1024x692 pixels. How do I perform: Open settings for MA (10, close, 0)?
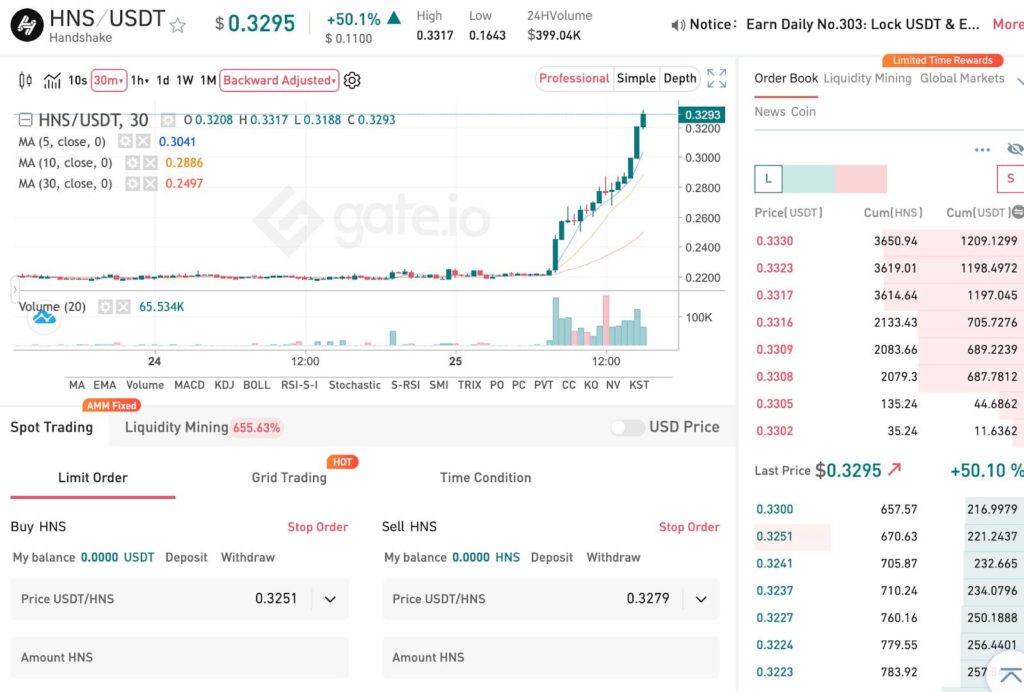click(x=133, y=163)
